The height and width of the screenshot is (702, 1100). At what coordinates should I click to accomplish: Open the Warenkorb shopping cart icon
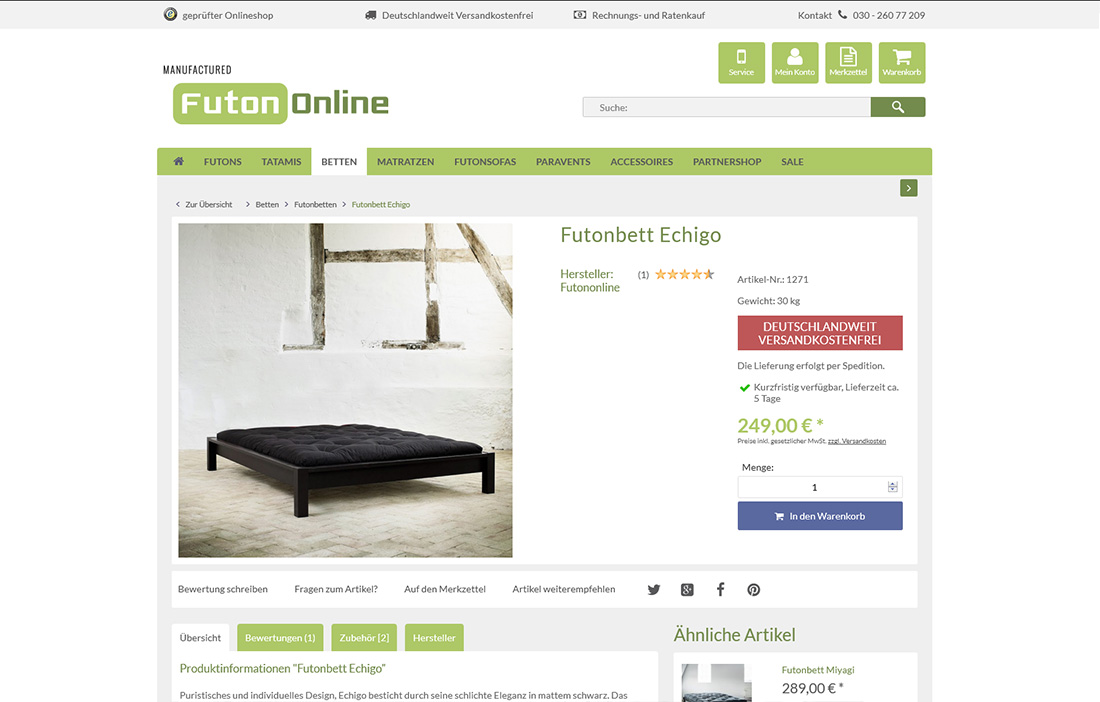pyautogui.click(x=901, y=62)
